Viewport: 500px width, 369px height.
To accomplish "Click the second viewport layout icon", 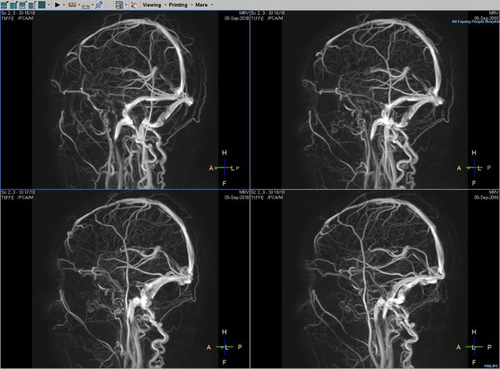I will (x=14, y=5).
